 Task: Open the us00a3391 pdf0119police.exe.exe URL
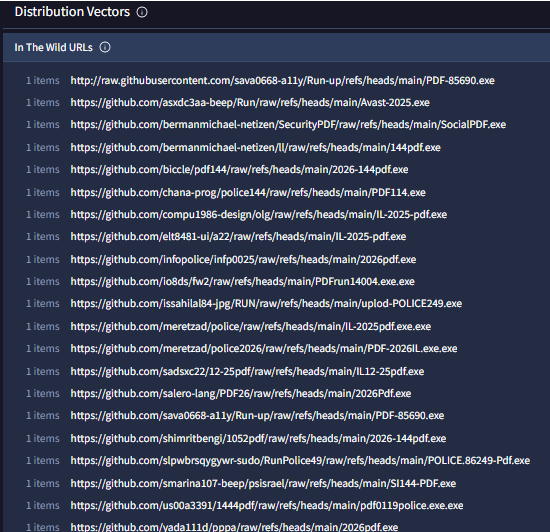pyautogui.click(x=267, y=506)
